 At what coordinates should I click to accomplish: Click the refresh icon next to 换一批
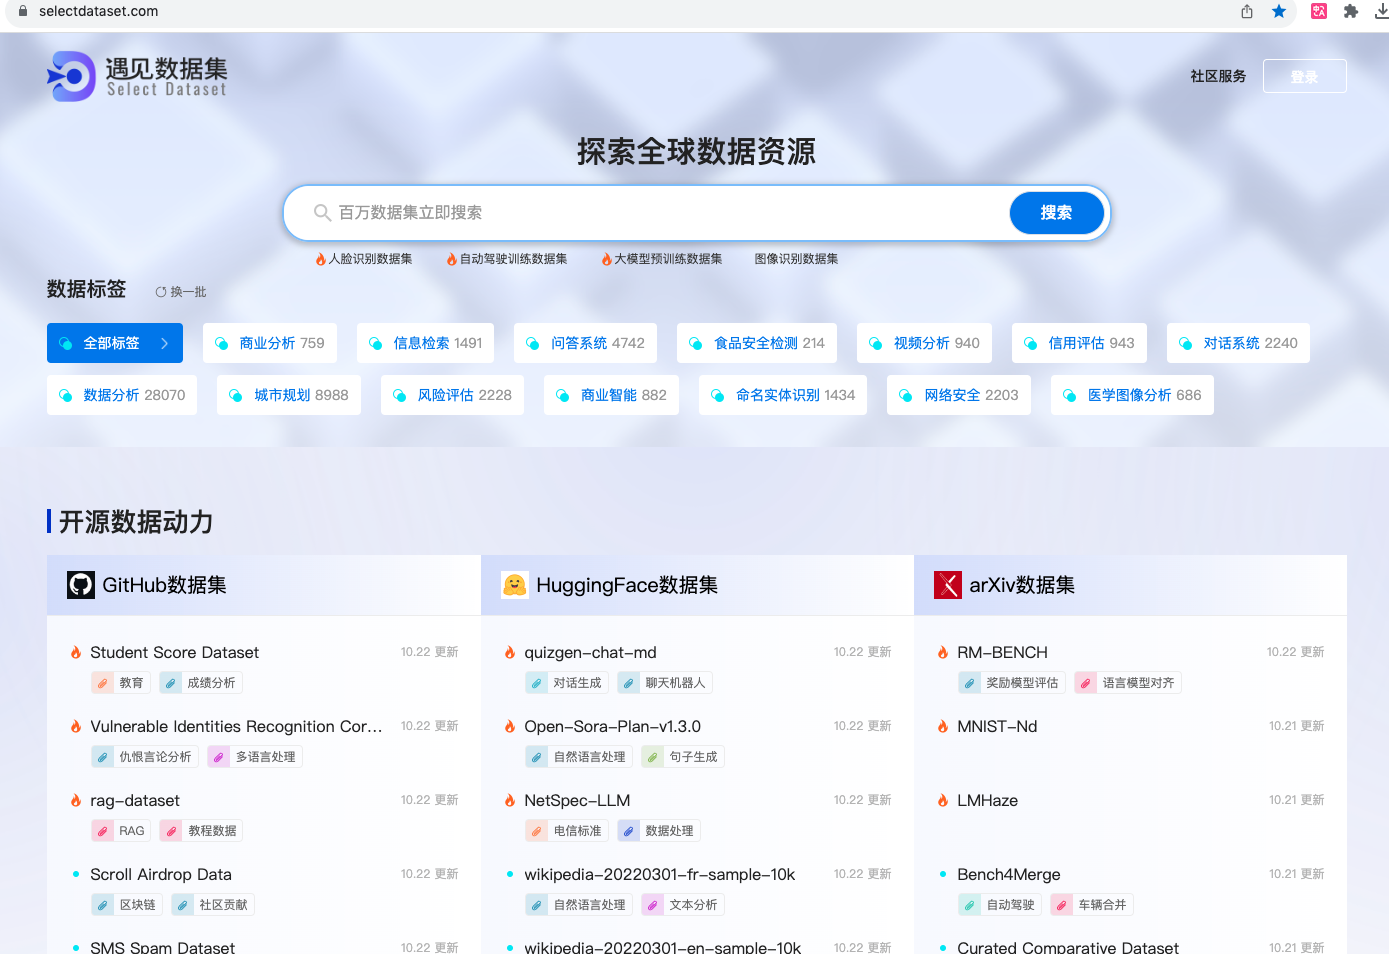tap(160, 292)
